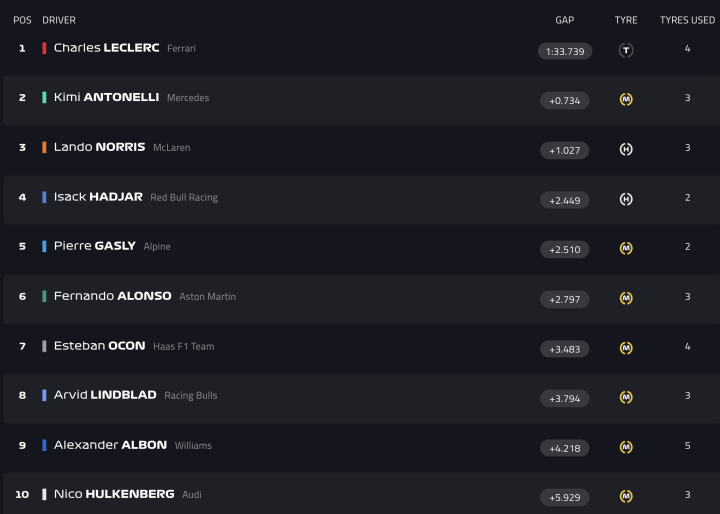Click Gasly's medium tyre icon
Screen dimensions: 720x514
click(x=626, y=248)
